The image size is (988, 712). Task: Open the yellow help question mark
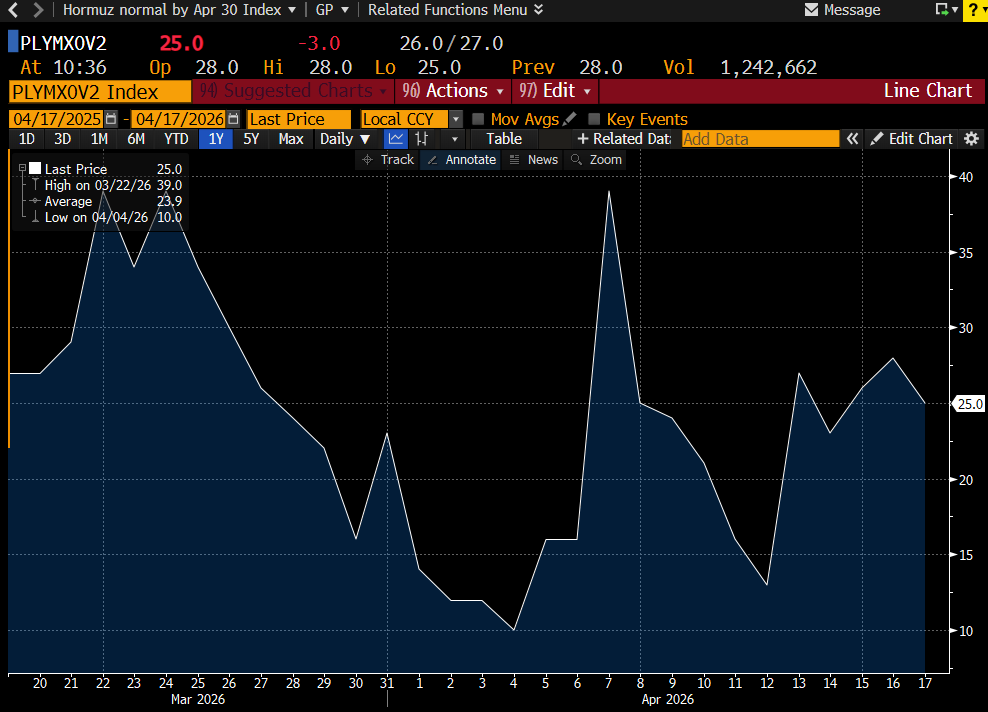click(x=974, y=10)
